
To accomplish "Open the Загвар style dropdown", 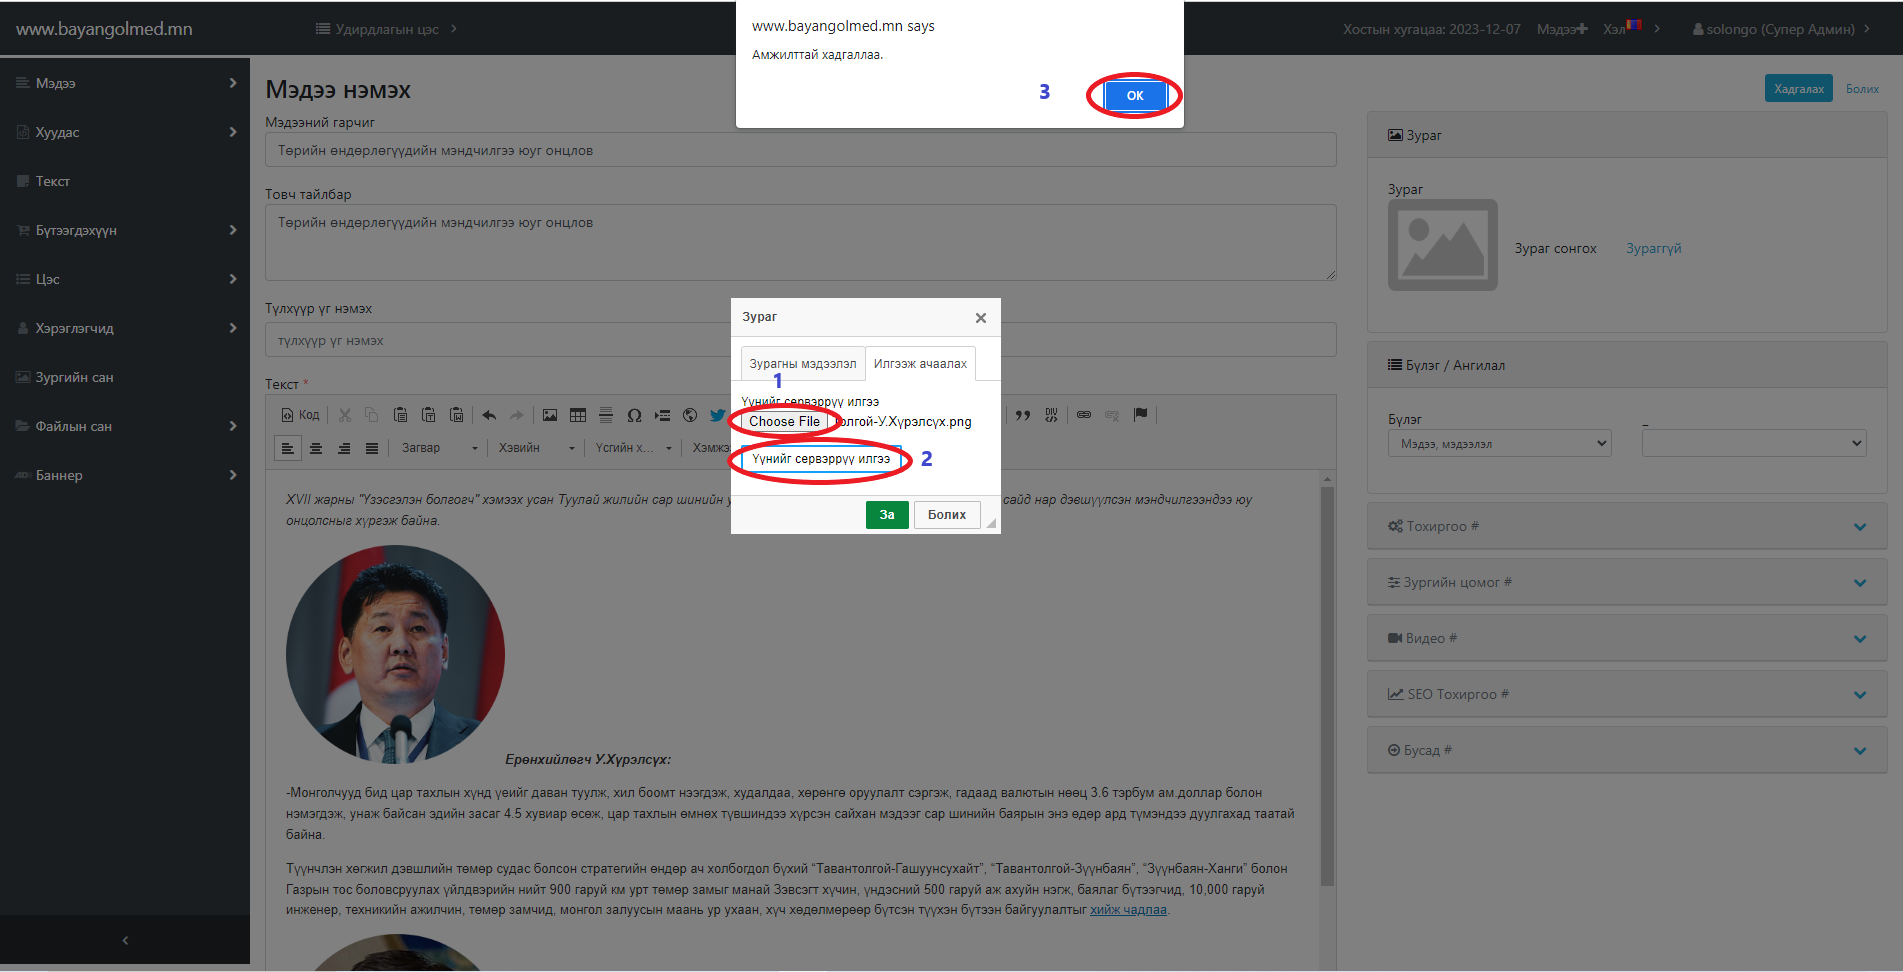I will tap(440, 448).
